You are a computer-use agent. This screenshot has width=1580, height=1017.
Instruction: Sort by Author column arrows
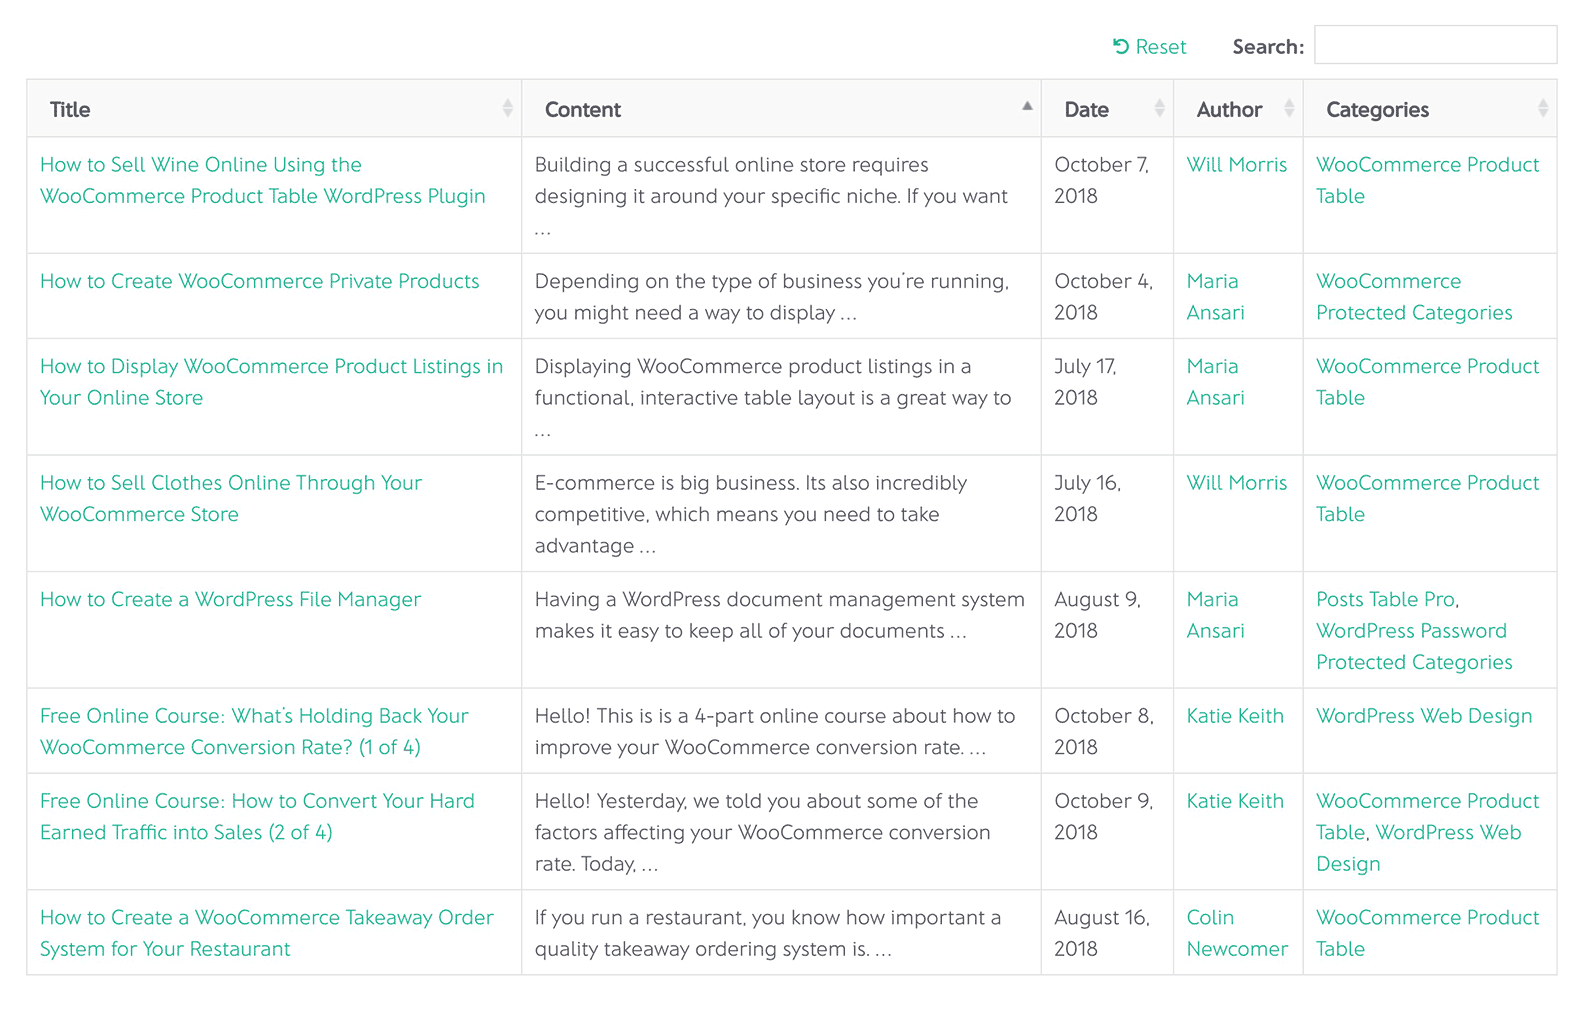(x=1289, y=108)
